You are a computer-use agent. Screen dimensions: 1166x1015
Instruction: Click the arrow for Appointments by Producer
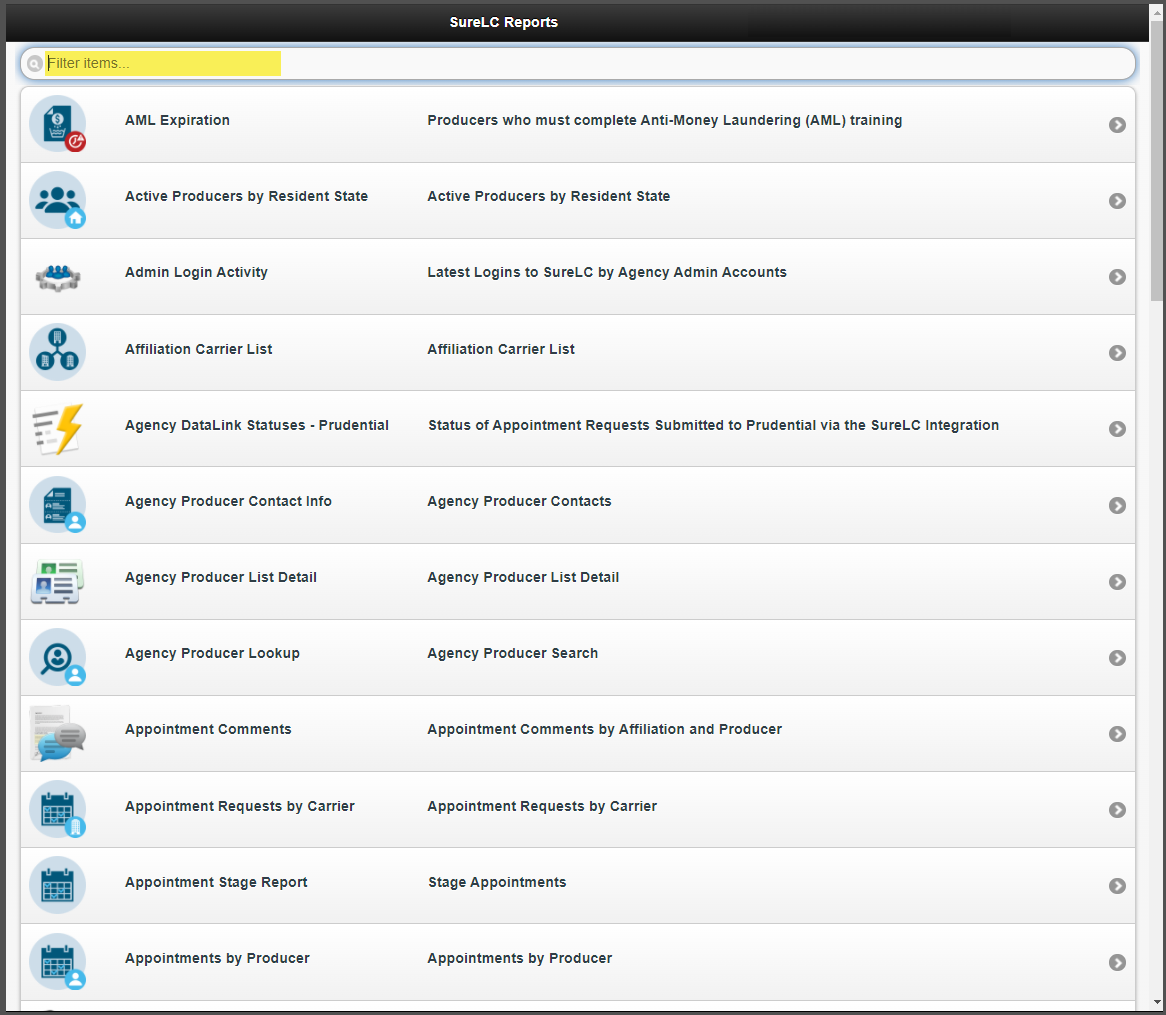coord(1117,962)
